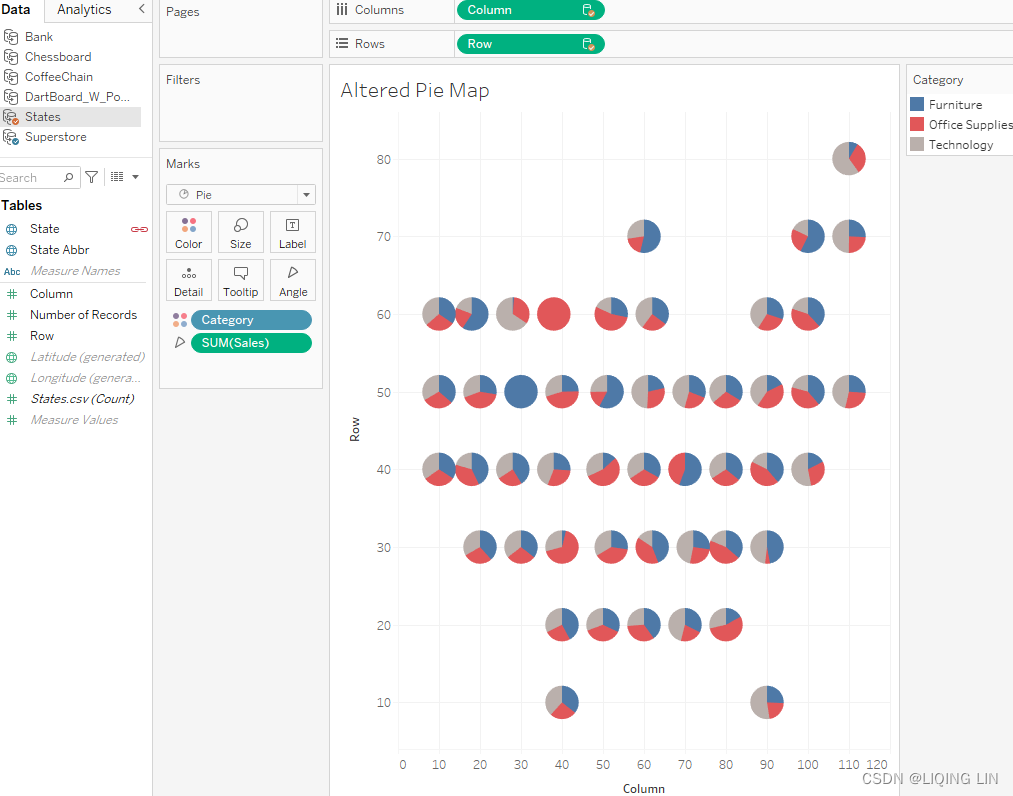Click the Furniture blue legend swatch

click(917, 104)
